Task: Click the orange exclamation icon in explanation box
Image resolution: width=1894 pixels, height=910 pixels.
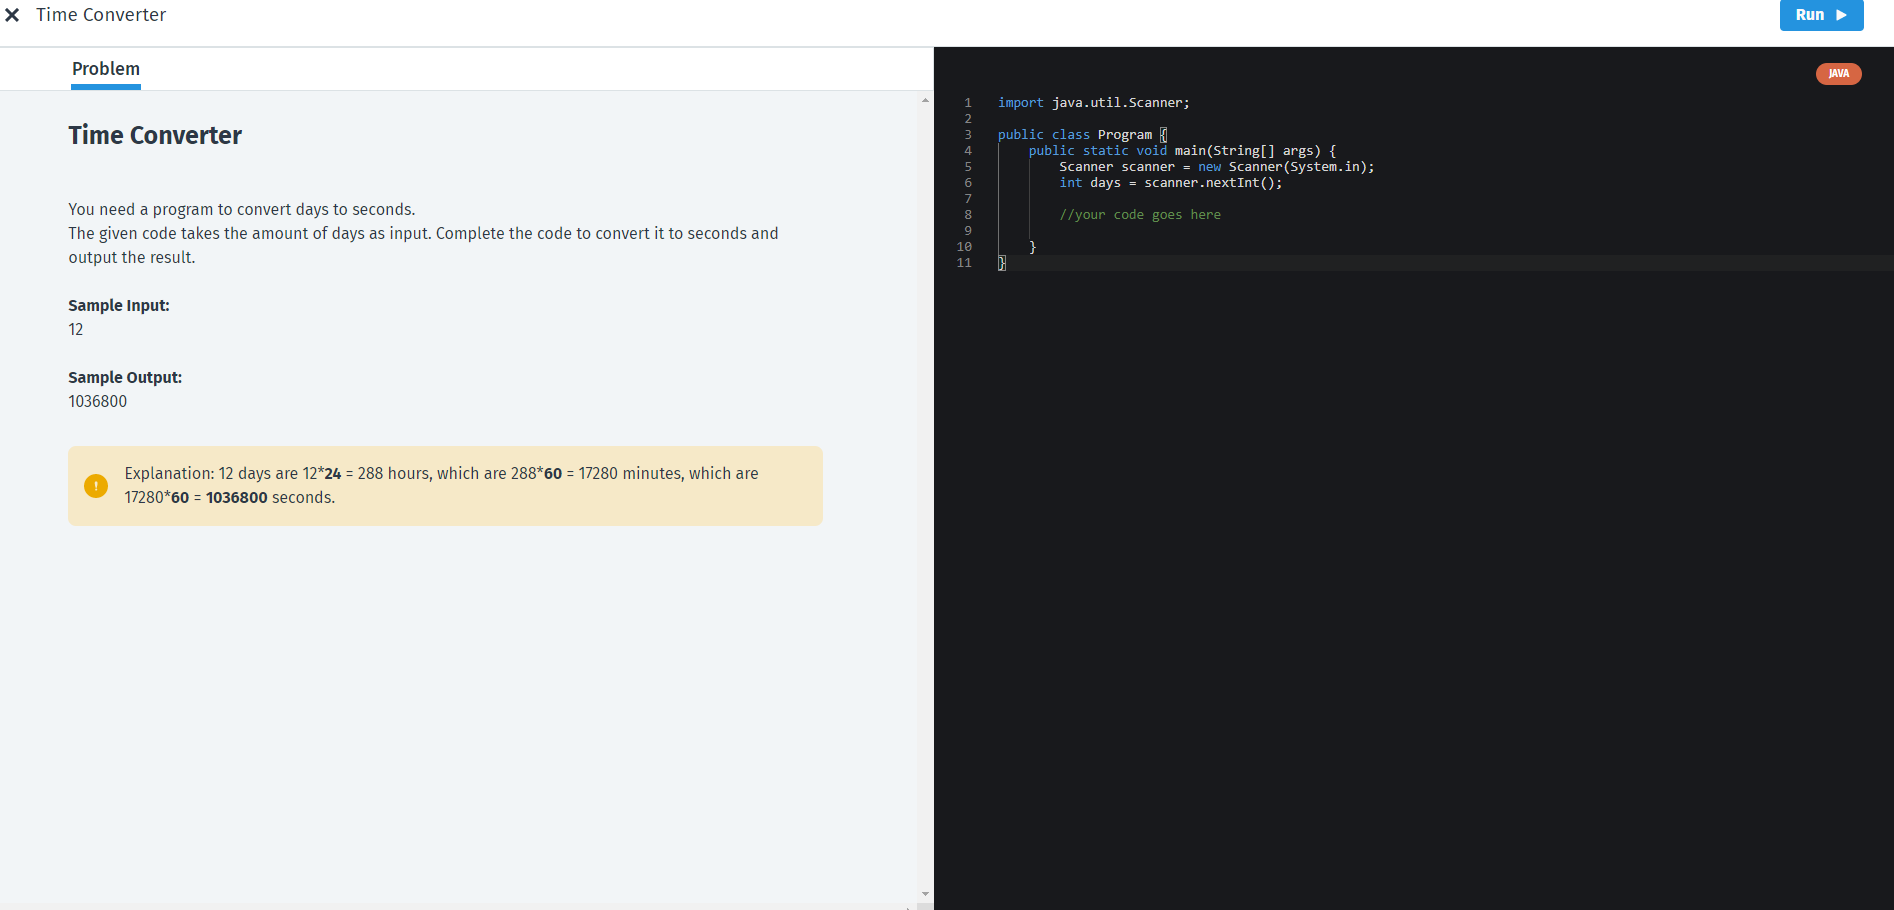Action: [96, 486]
